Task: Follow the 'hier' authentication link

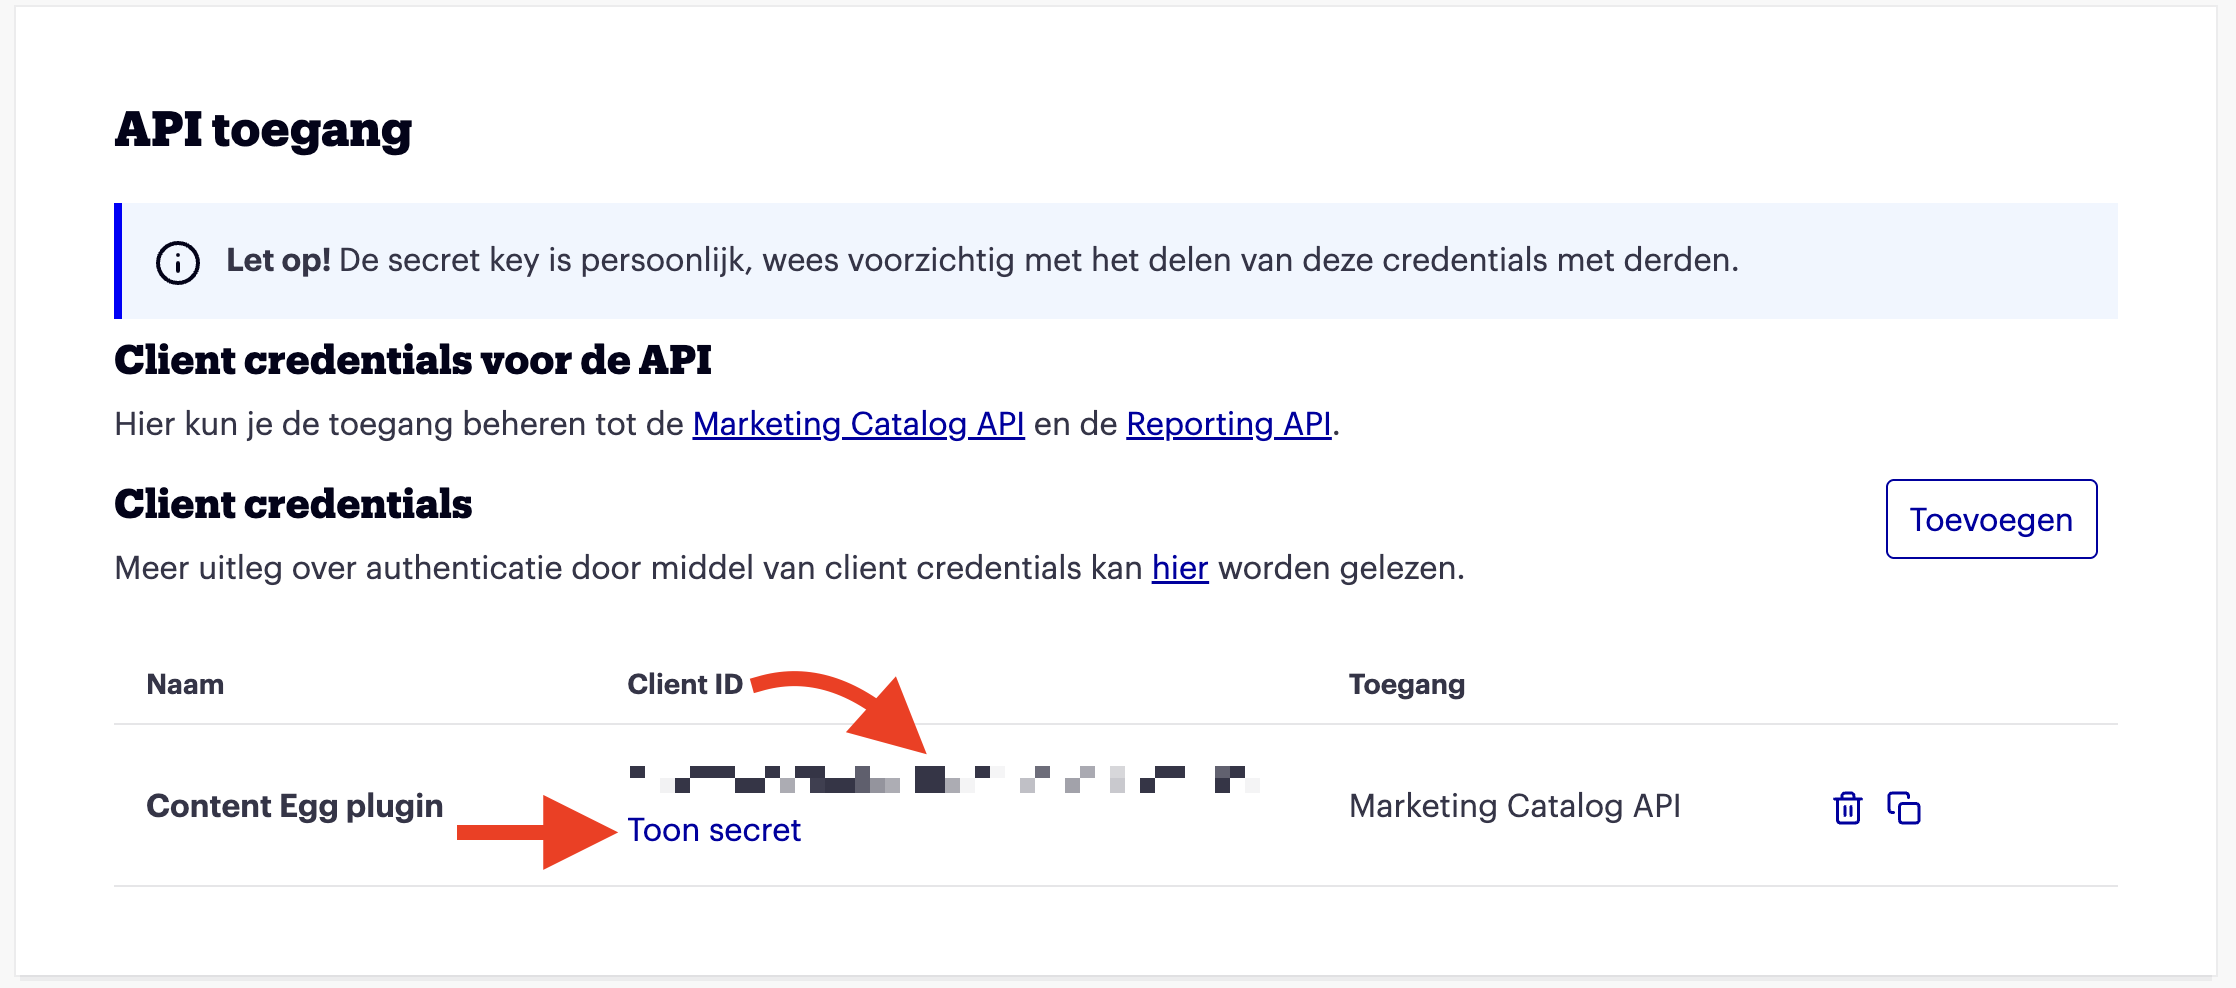Action: [1180, 568]
